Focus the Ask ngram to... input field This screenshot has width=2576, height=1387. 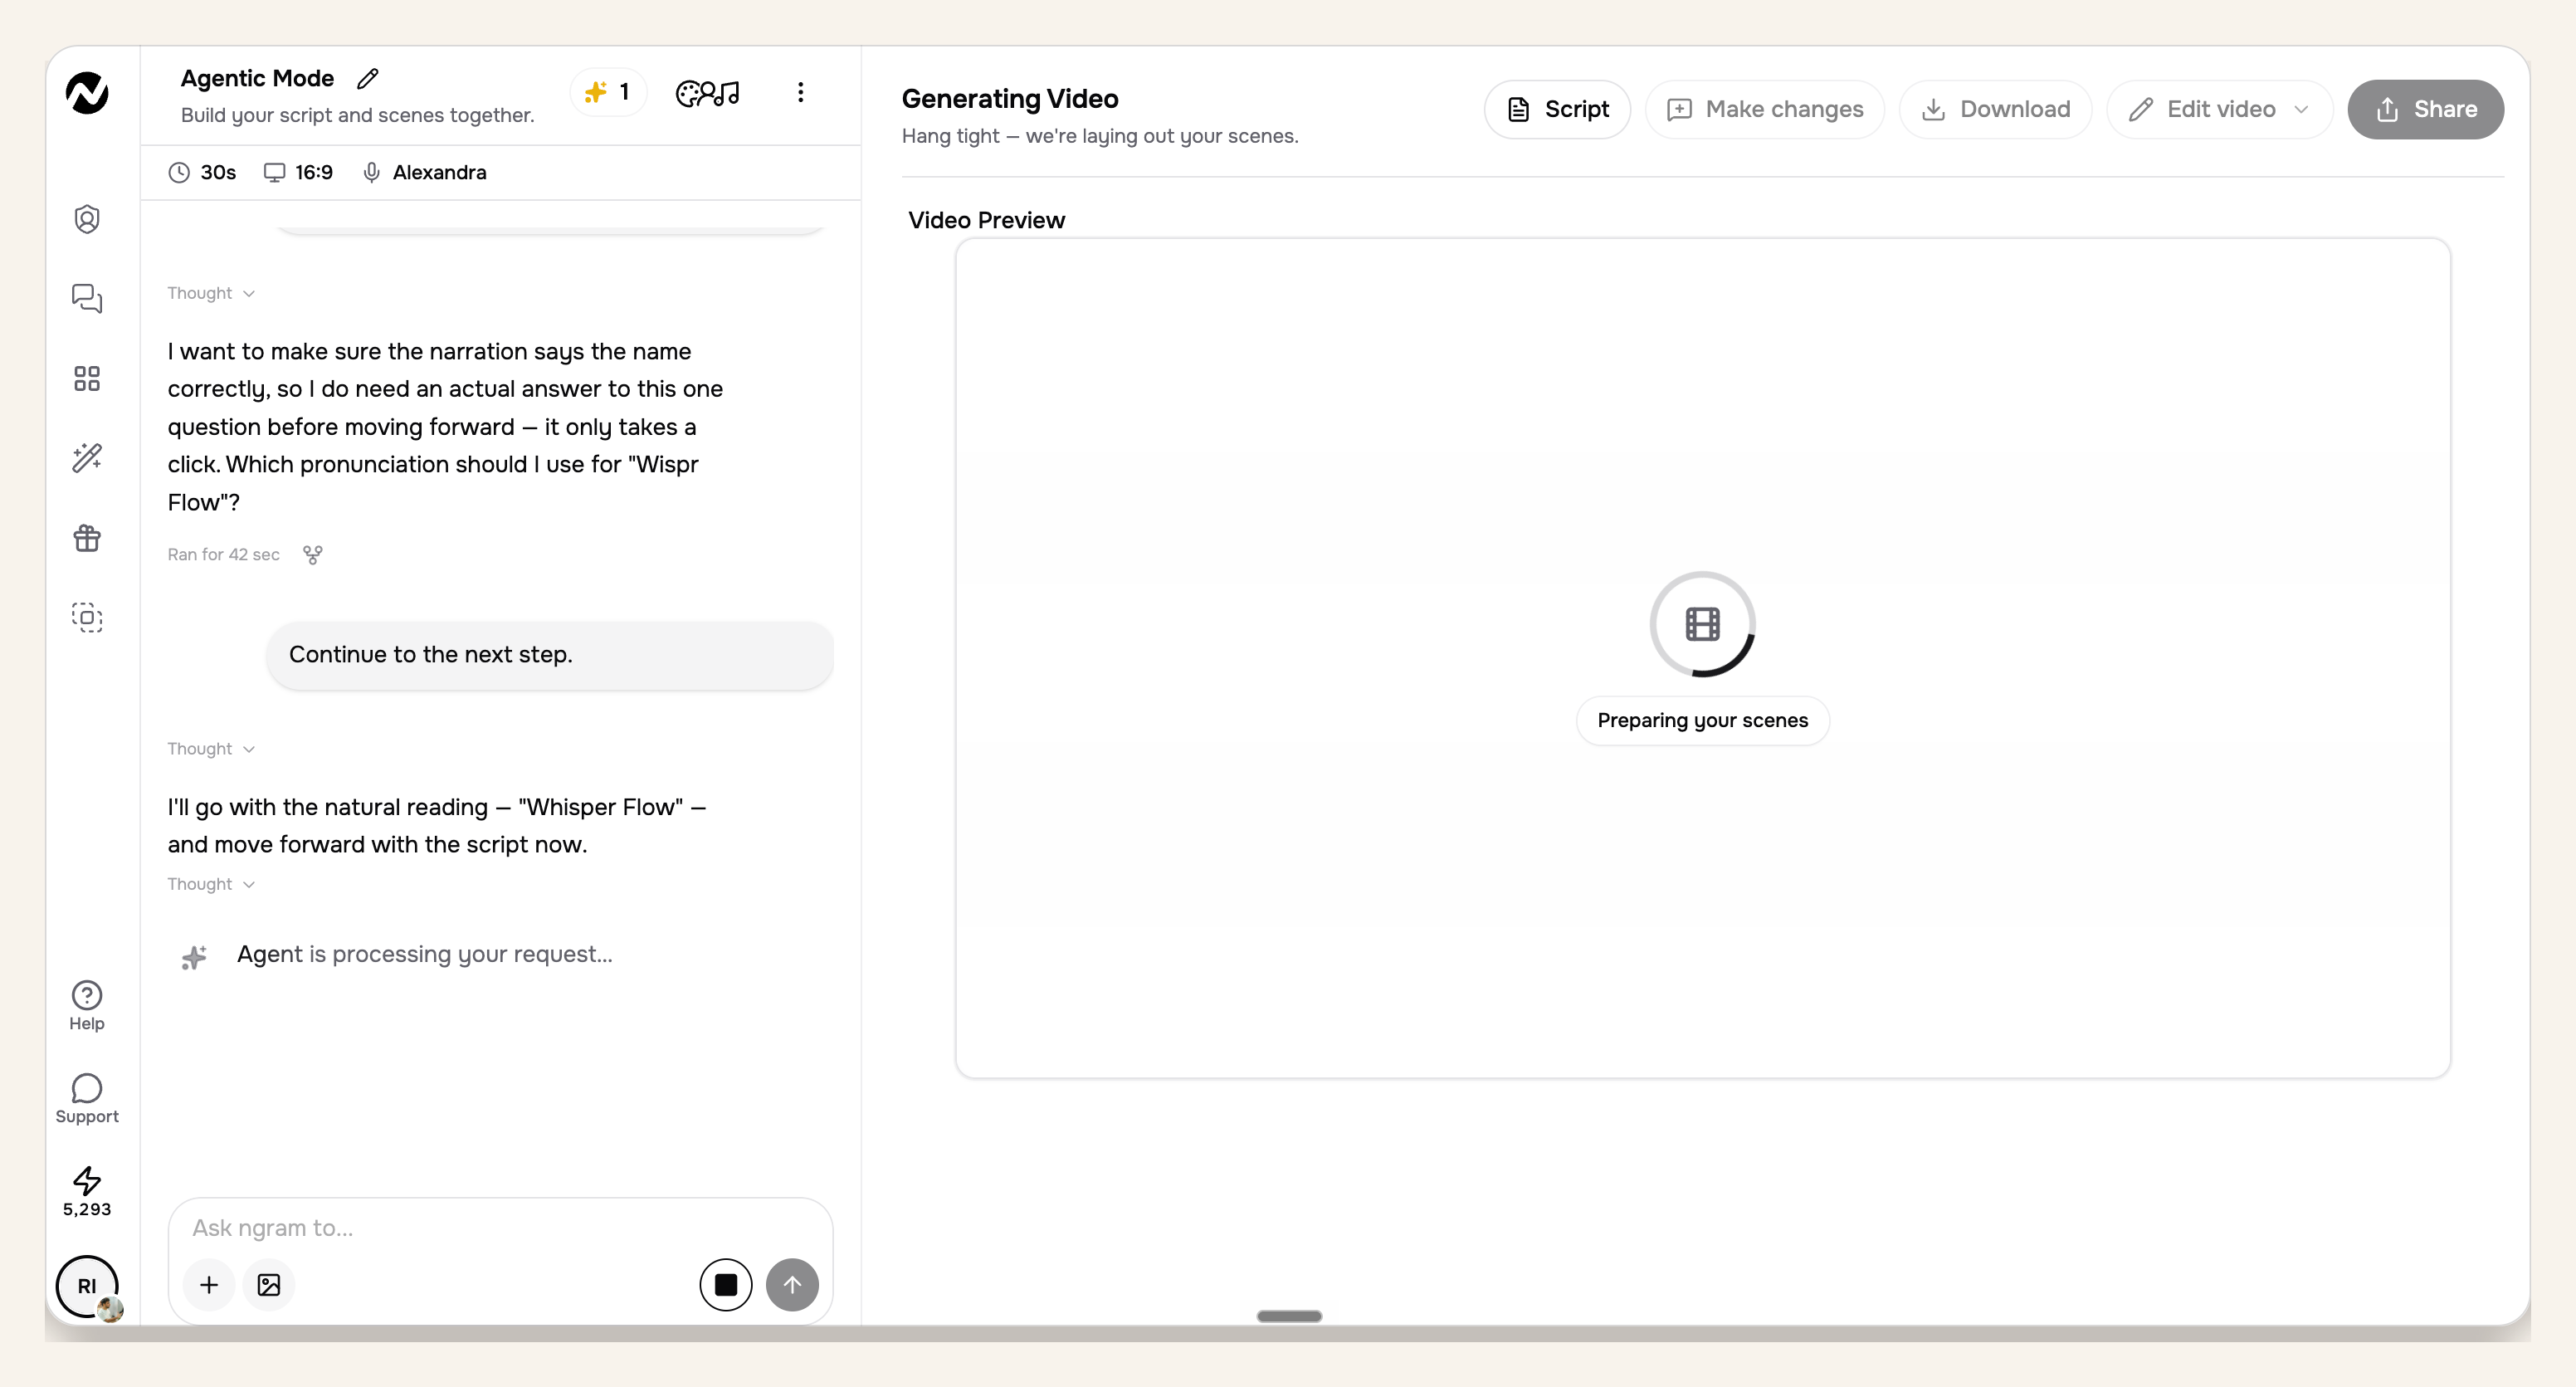coord(500,1228)
